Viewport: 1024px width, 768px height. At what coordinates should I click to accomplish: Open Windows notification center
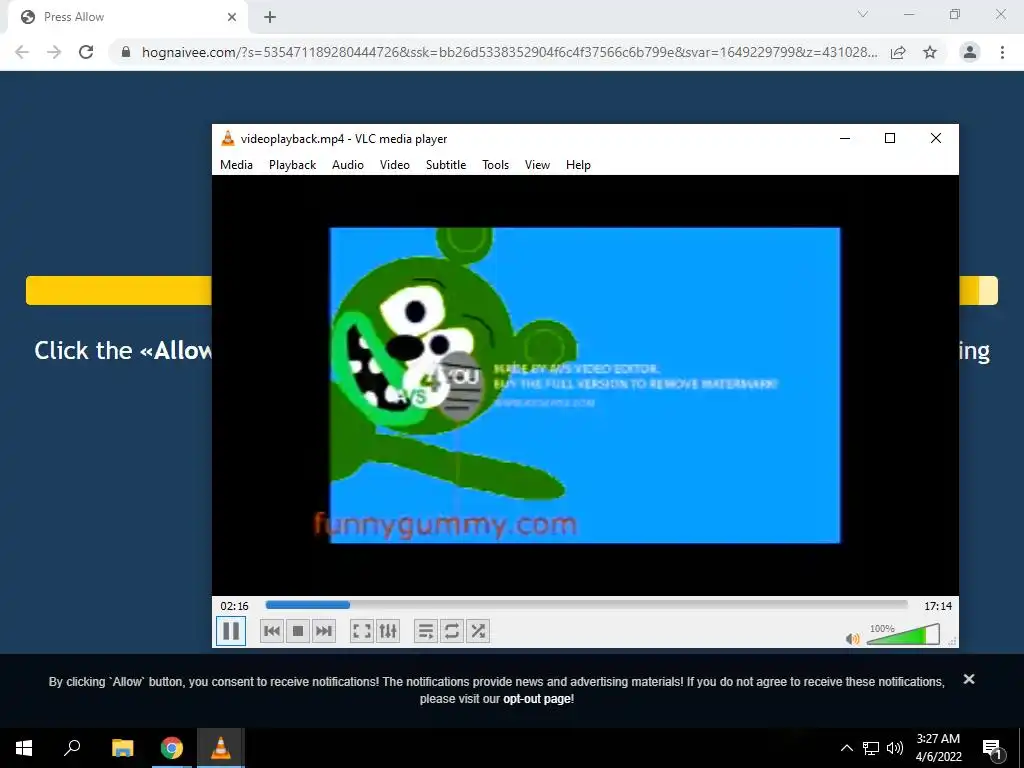pyautogui.click(x=993, y=748)
